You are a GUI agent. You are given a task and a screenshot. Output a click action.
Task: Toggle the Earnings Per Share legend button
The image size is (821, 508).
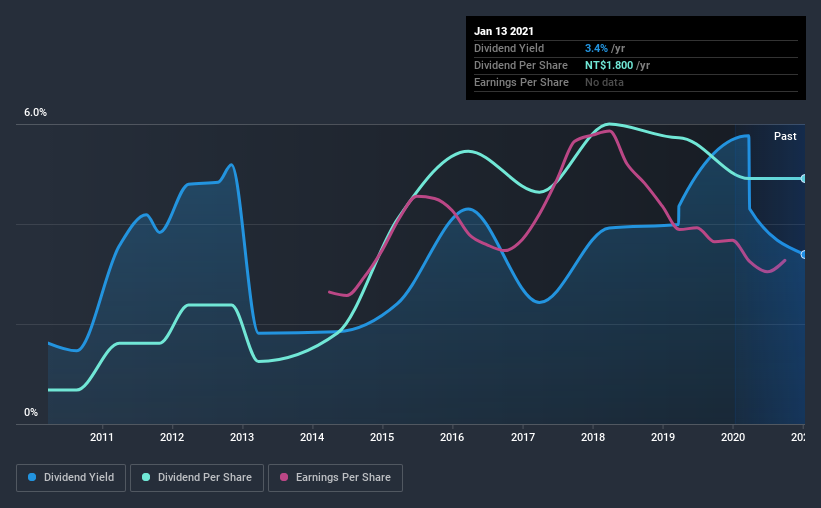pos(335,478)
